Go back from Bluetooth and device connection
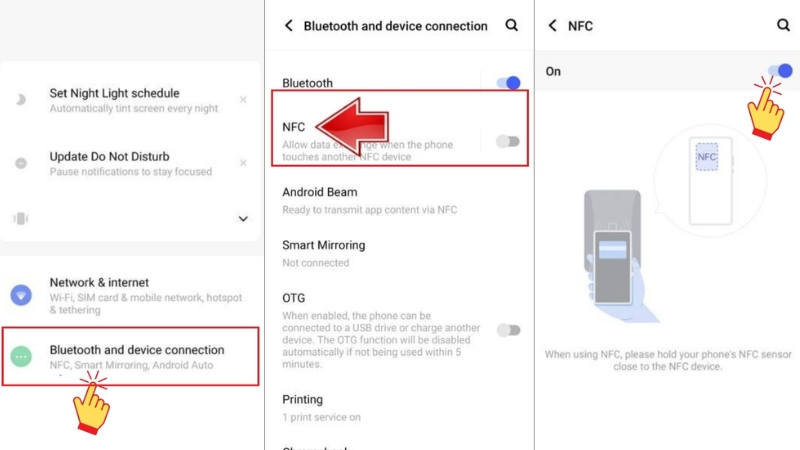The height and width of the screenshot is (450, 800). 289,26
